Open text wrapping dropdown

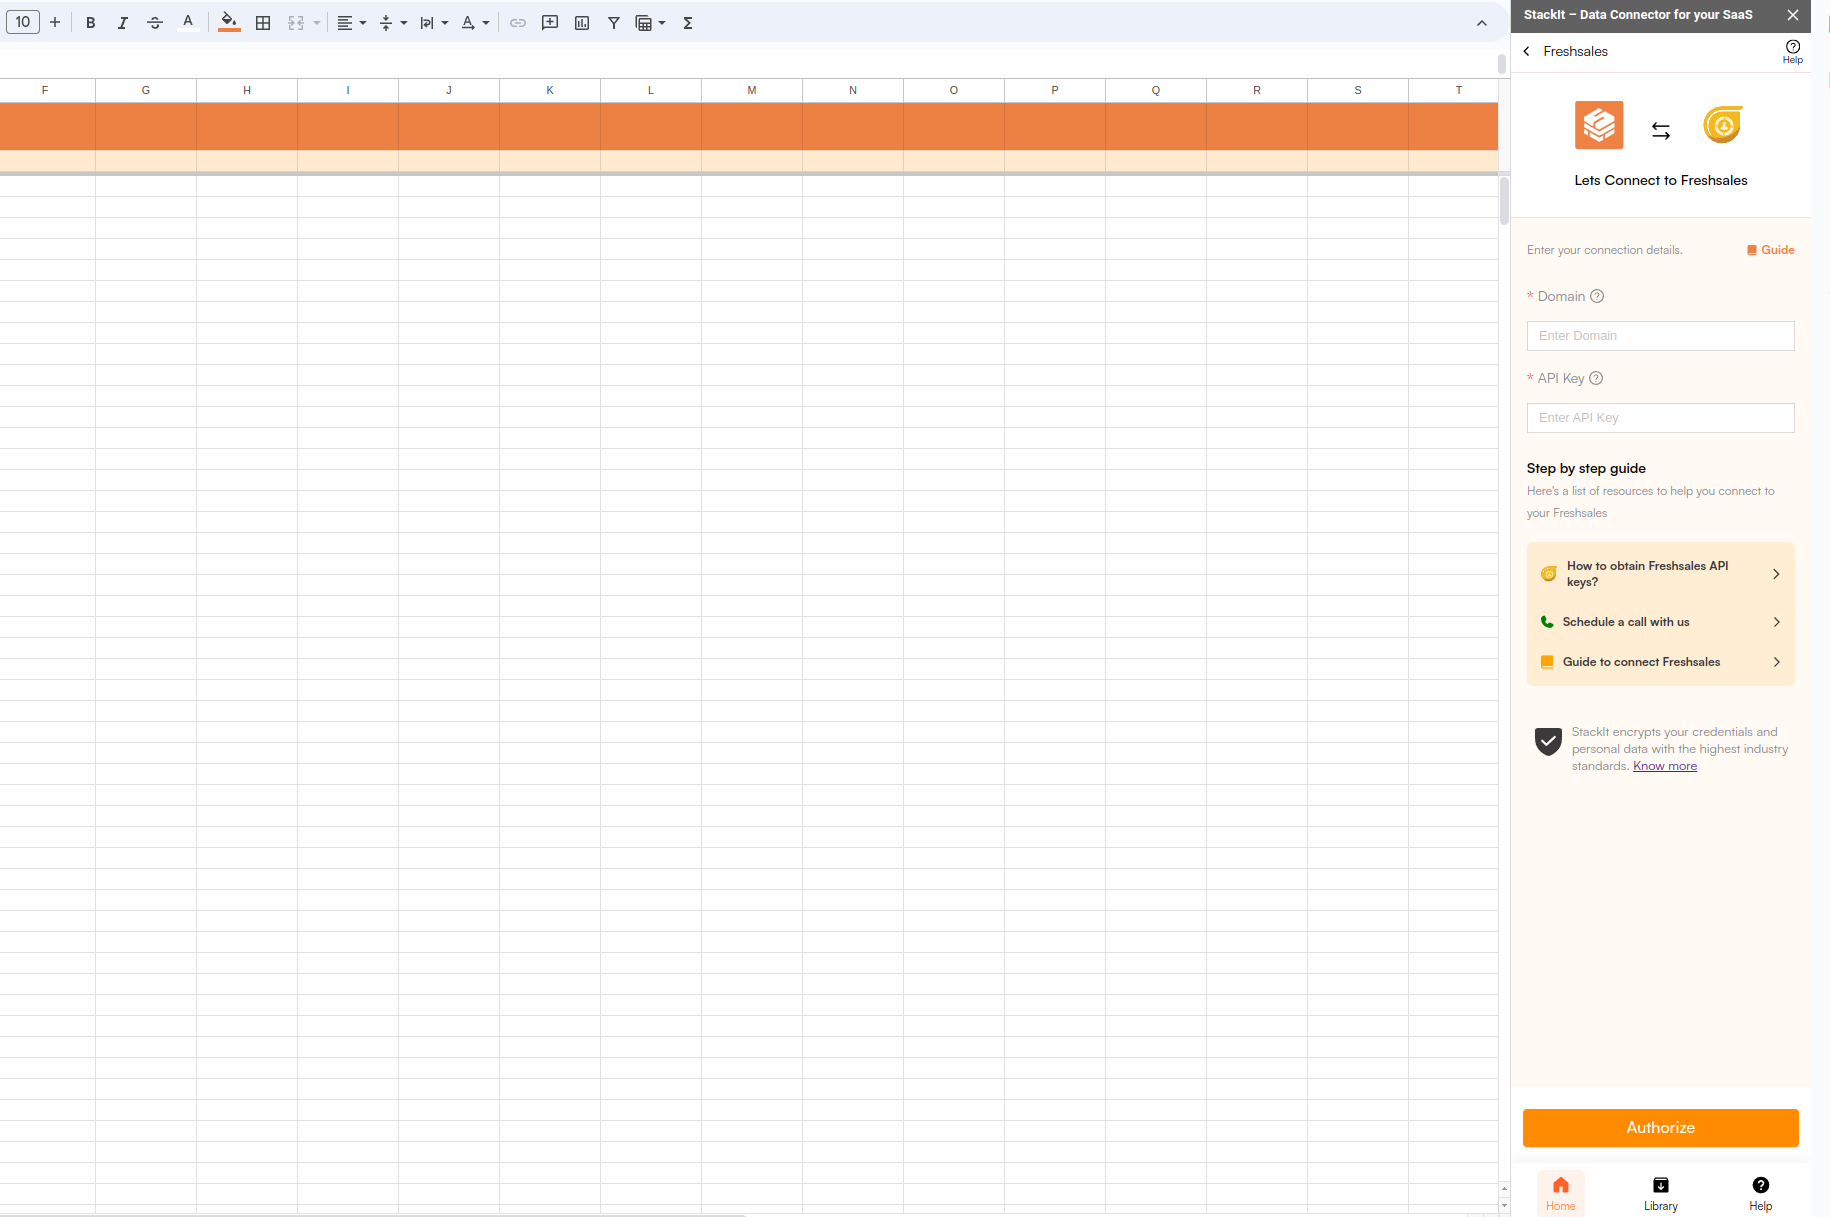[434, 23]
